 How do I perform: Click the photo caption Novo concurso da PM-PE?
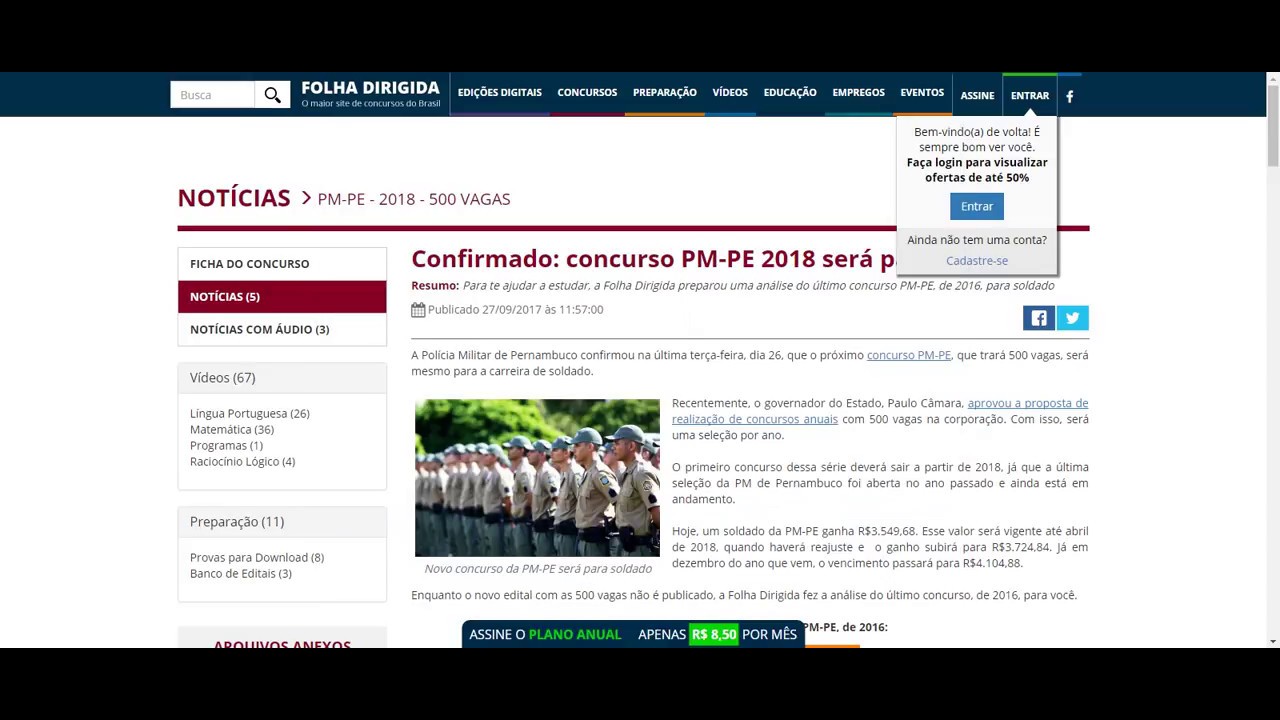pyautogui.click(x=538, y=568)
